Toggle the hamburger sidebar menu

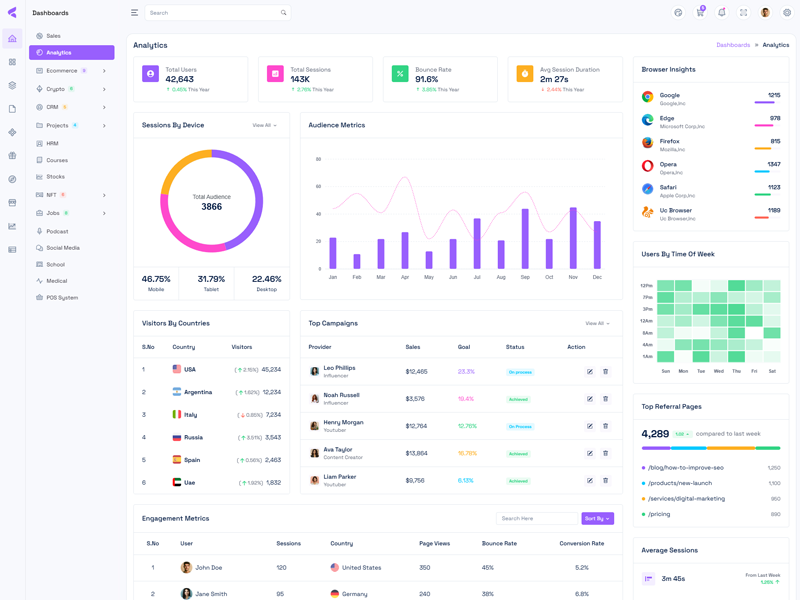point(134,13)
